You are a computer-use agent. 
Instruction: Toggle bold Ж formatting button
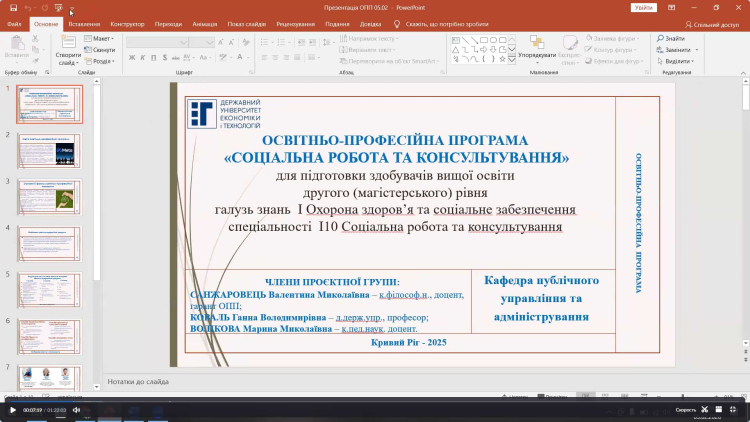pyautogui.click(x=131, y=56)
